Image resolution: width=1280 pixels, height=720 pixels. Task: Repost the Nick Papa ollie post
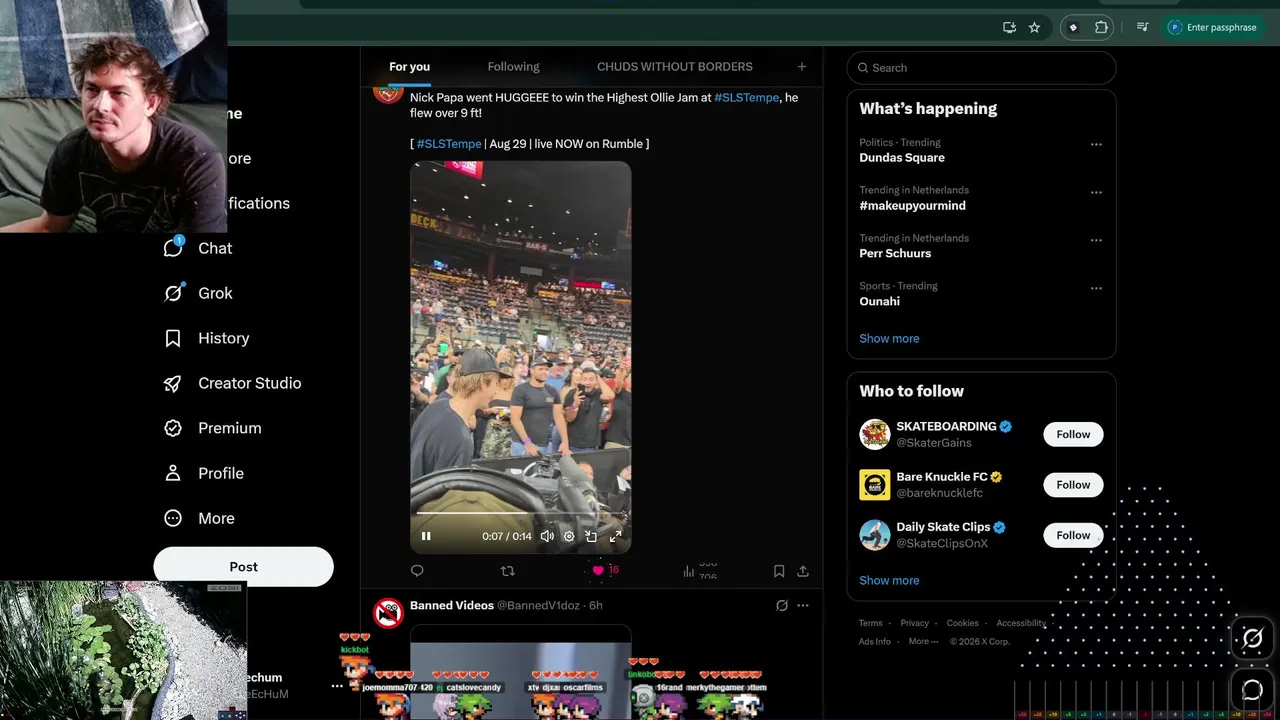click(x=507, y=571)
